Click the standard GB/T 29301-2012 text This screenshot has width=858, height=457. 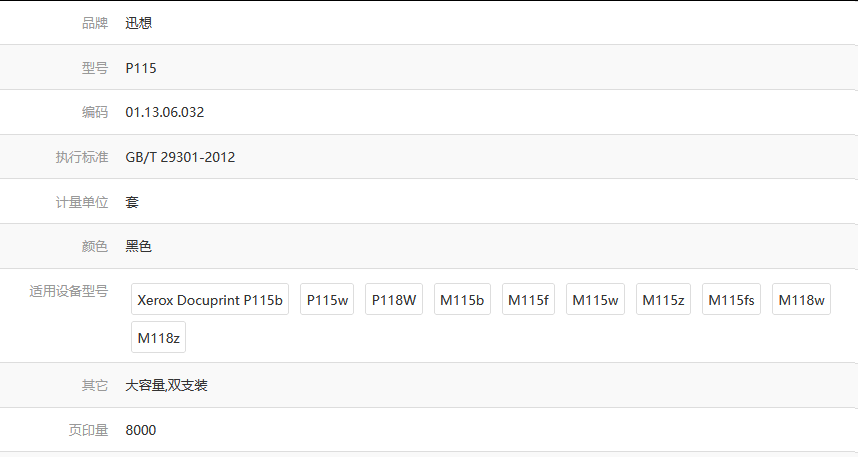click(x=180, y=157)
